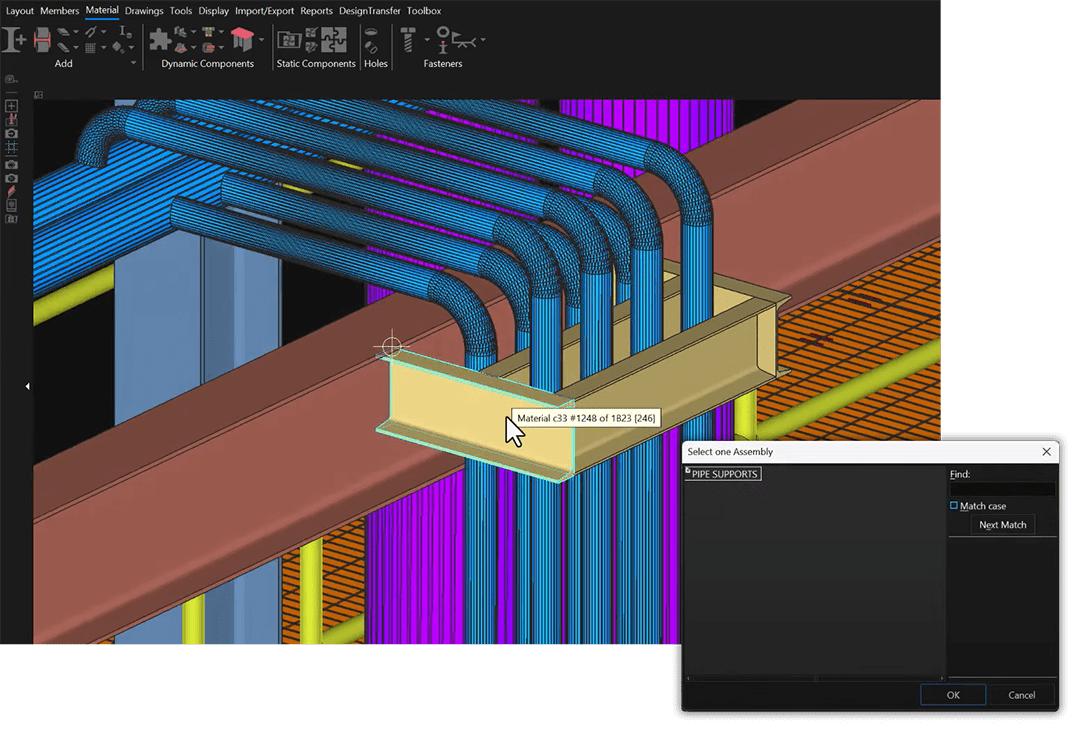Viewport: 1080px width, 739px height.
Task: Click the red column section icon
Action: (42, 40)
